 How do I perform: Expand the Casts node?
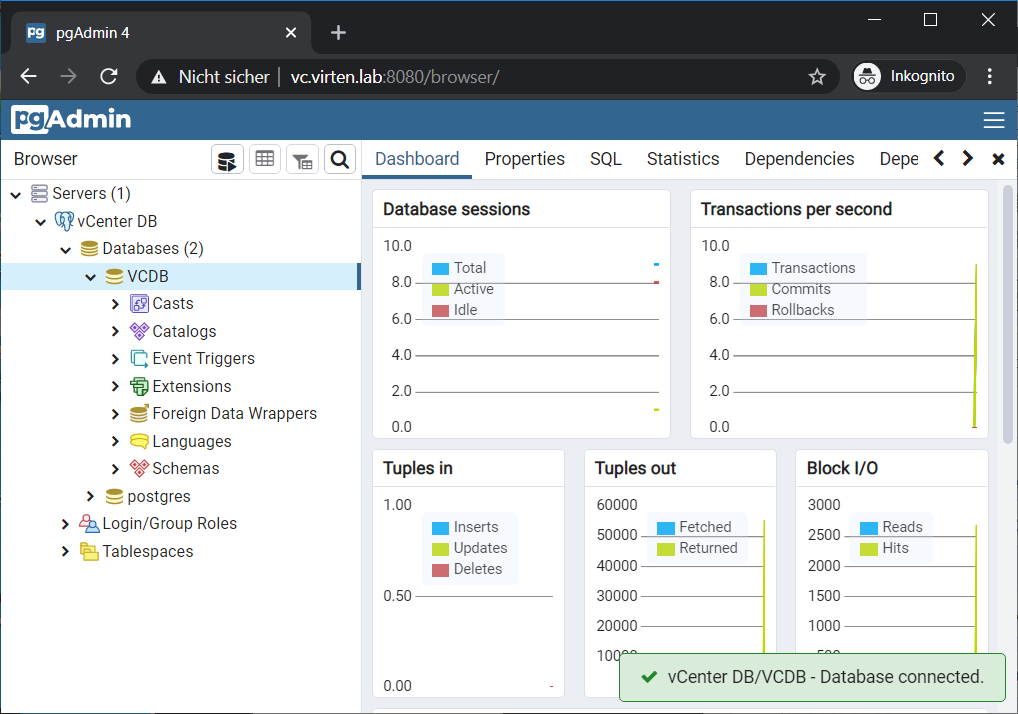coord(116,304)
